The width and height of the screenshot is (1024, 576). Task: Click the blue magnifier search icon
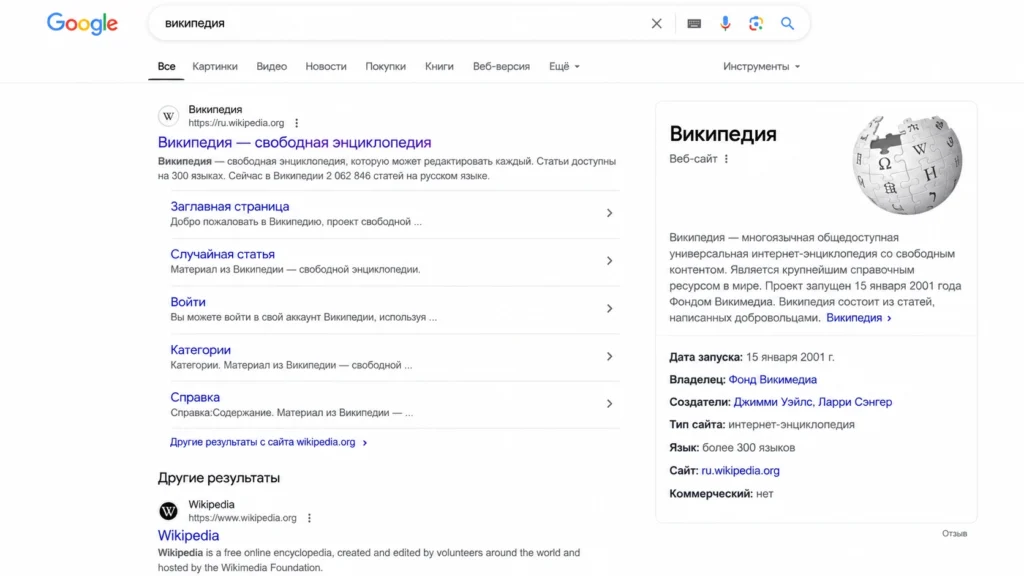[787, 24]
